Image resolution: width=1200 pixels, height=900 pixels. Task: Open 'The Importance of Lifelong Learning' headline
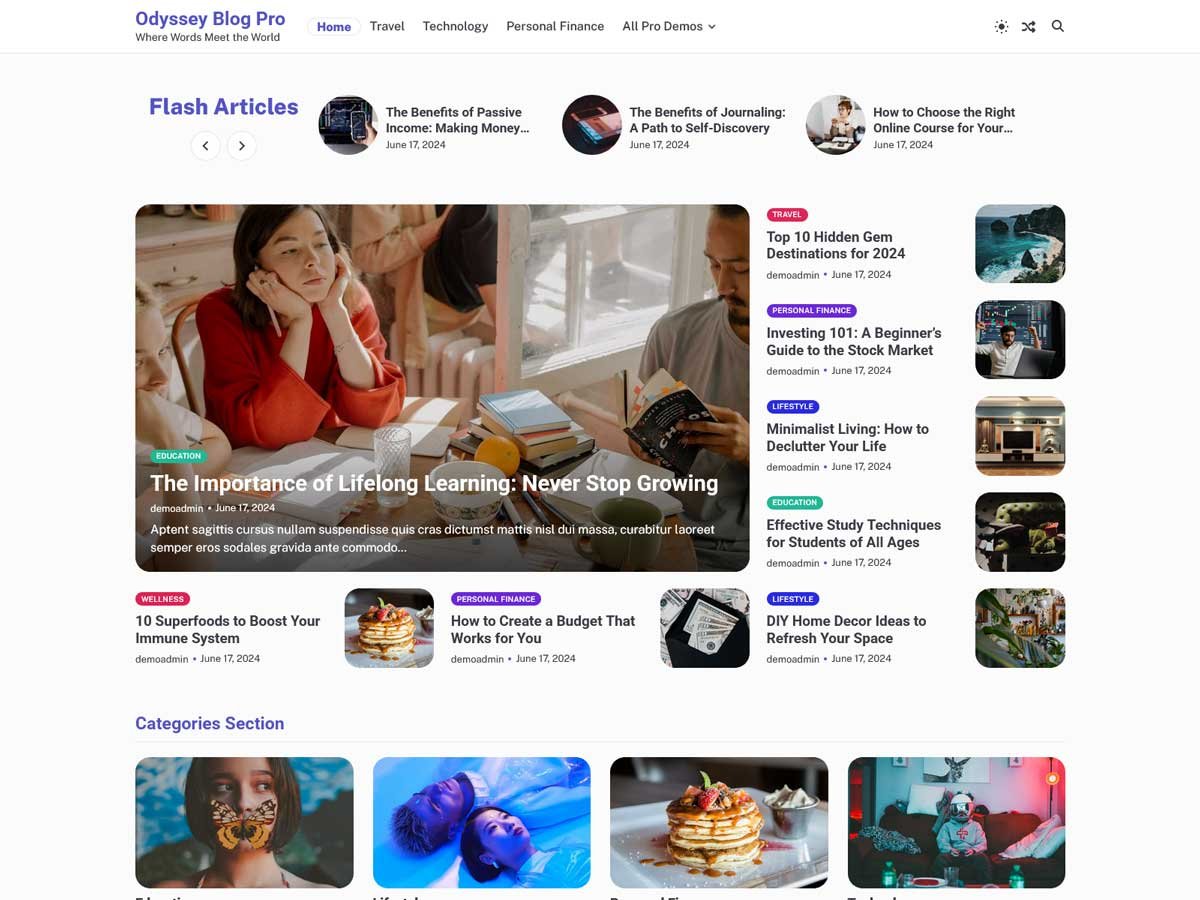[x=434, y=484]
